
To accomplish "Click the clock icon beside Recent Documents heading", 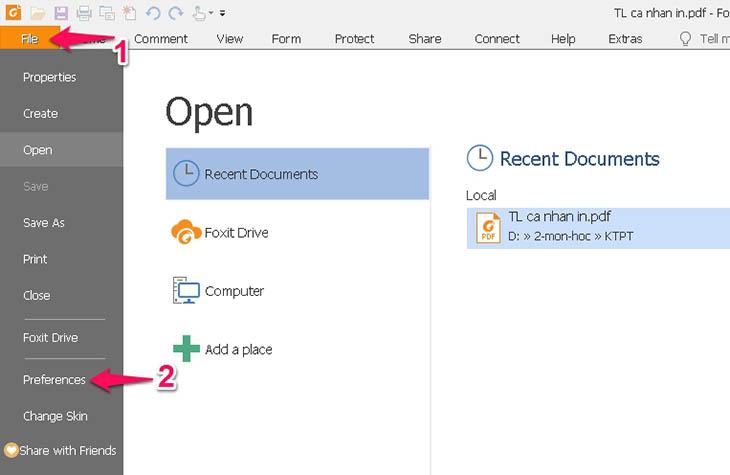I will click(480, 158).
